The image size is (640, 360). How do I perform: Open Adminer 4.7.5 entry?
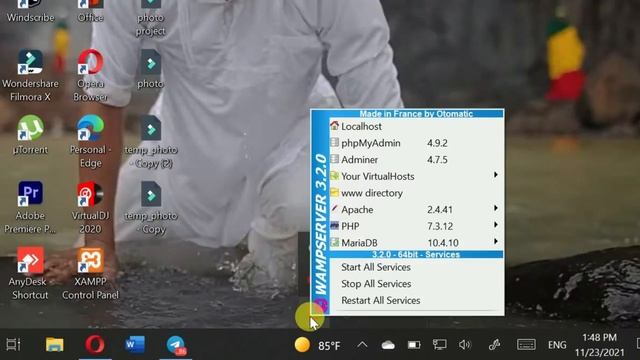coord(416,160)
